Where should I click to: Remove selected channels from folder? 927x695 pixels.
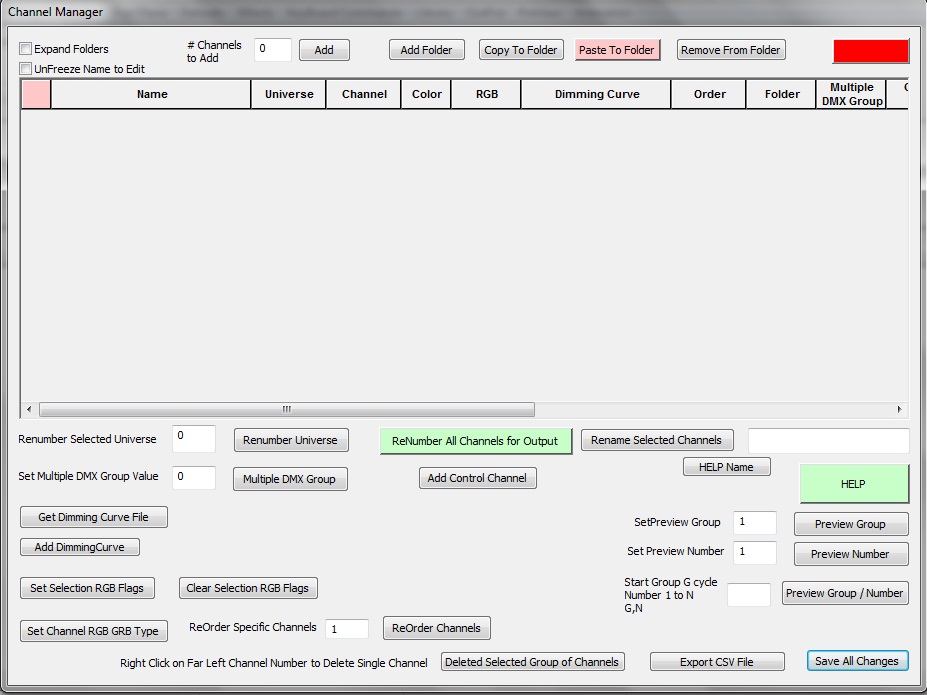click(x=730, y=49)
